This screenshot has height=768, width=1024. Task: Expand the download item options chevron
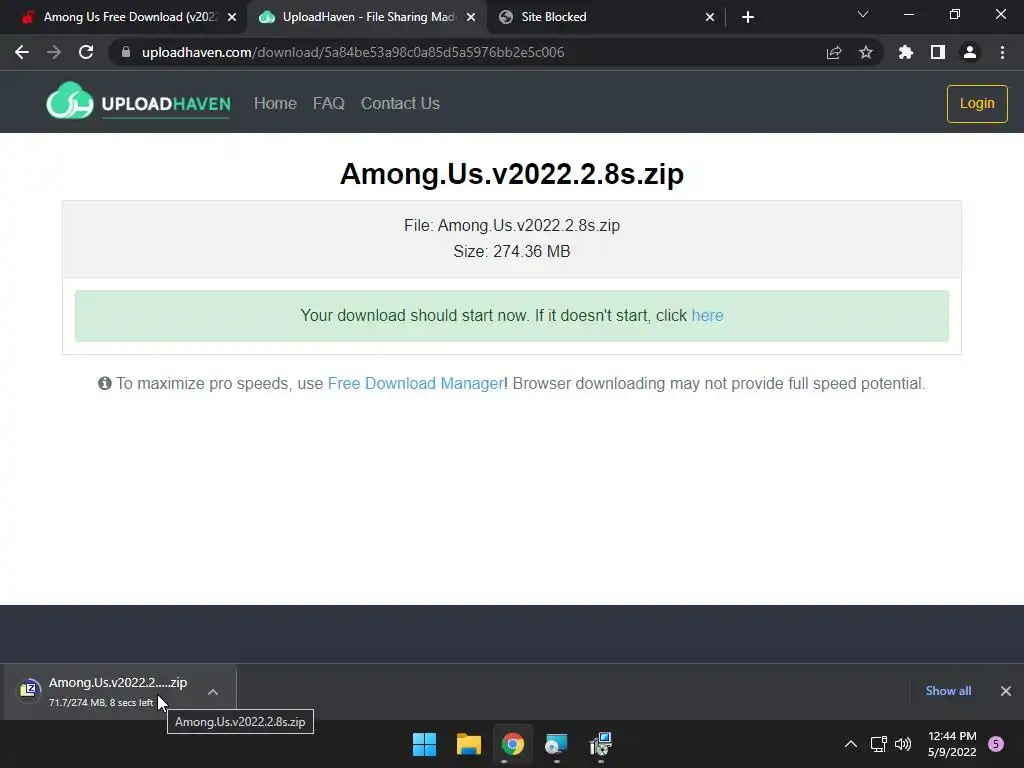click(x=213, y=692)
